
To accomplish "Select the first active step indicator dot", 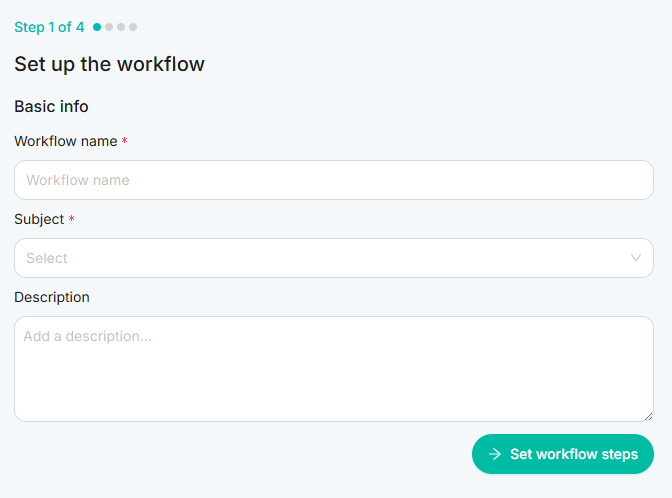I will 97,27.
